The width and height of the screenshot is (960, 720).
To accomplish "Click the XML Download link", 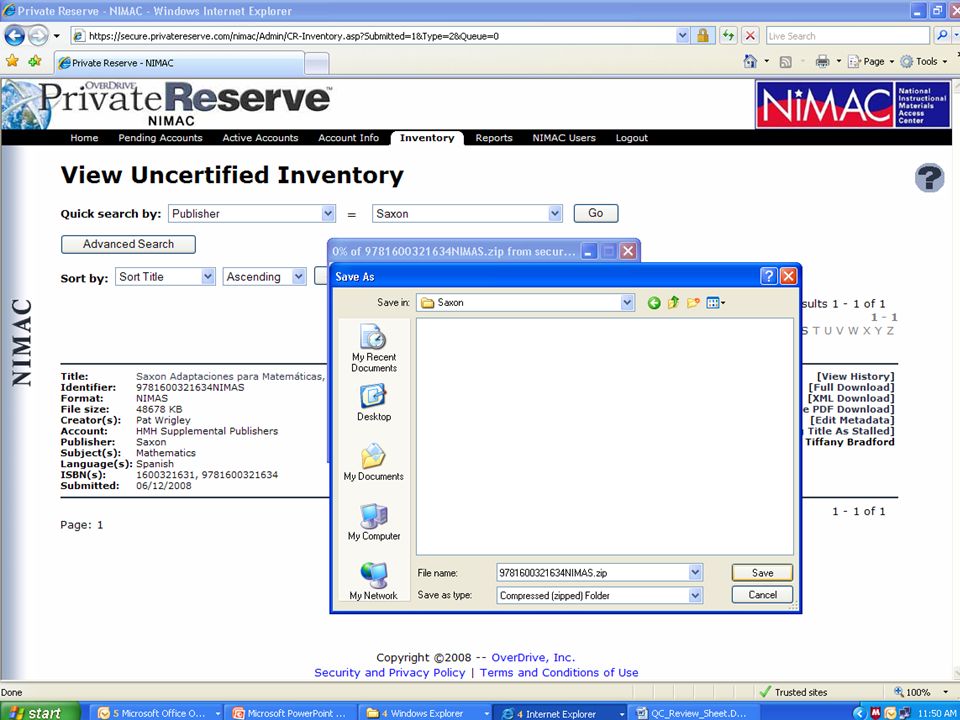I will point(851,399).
